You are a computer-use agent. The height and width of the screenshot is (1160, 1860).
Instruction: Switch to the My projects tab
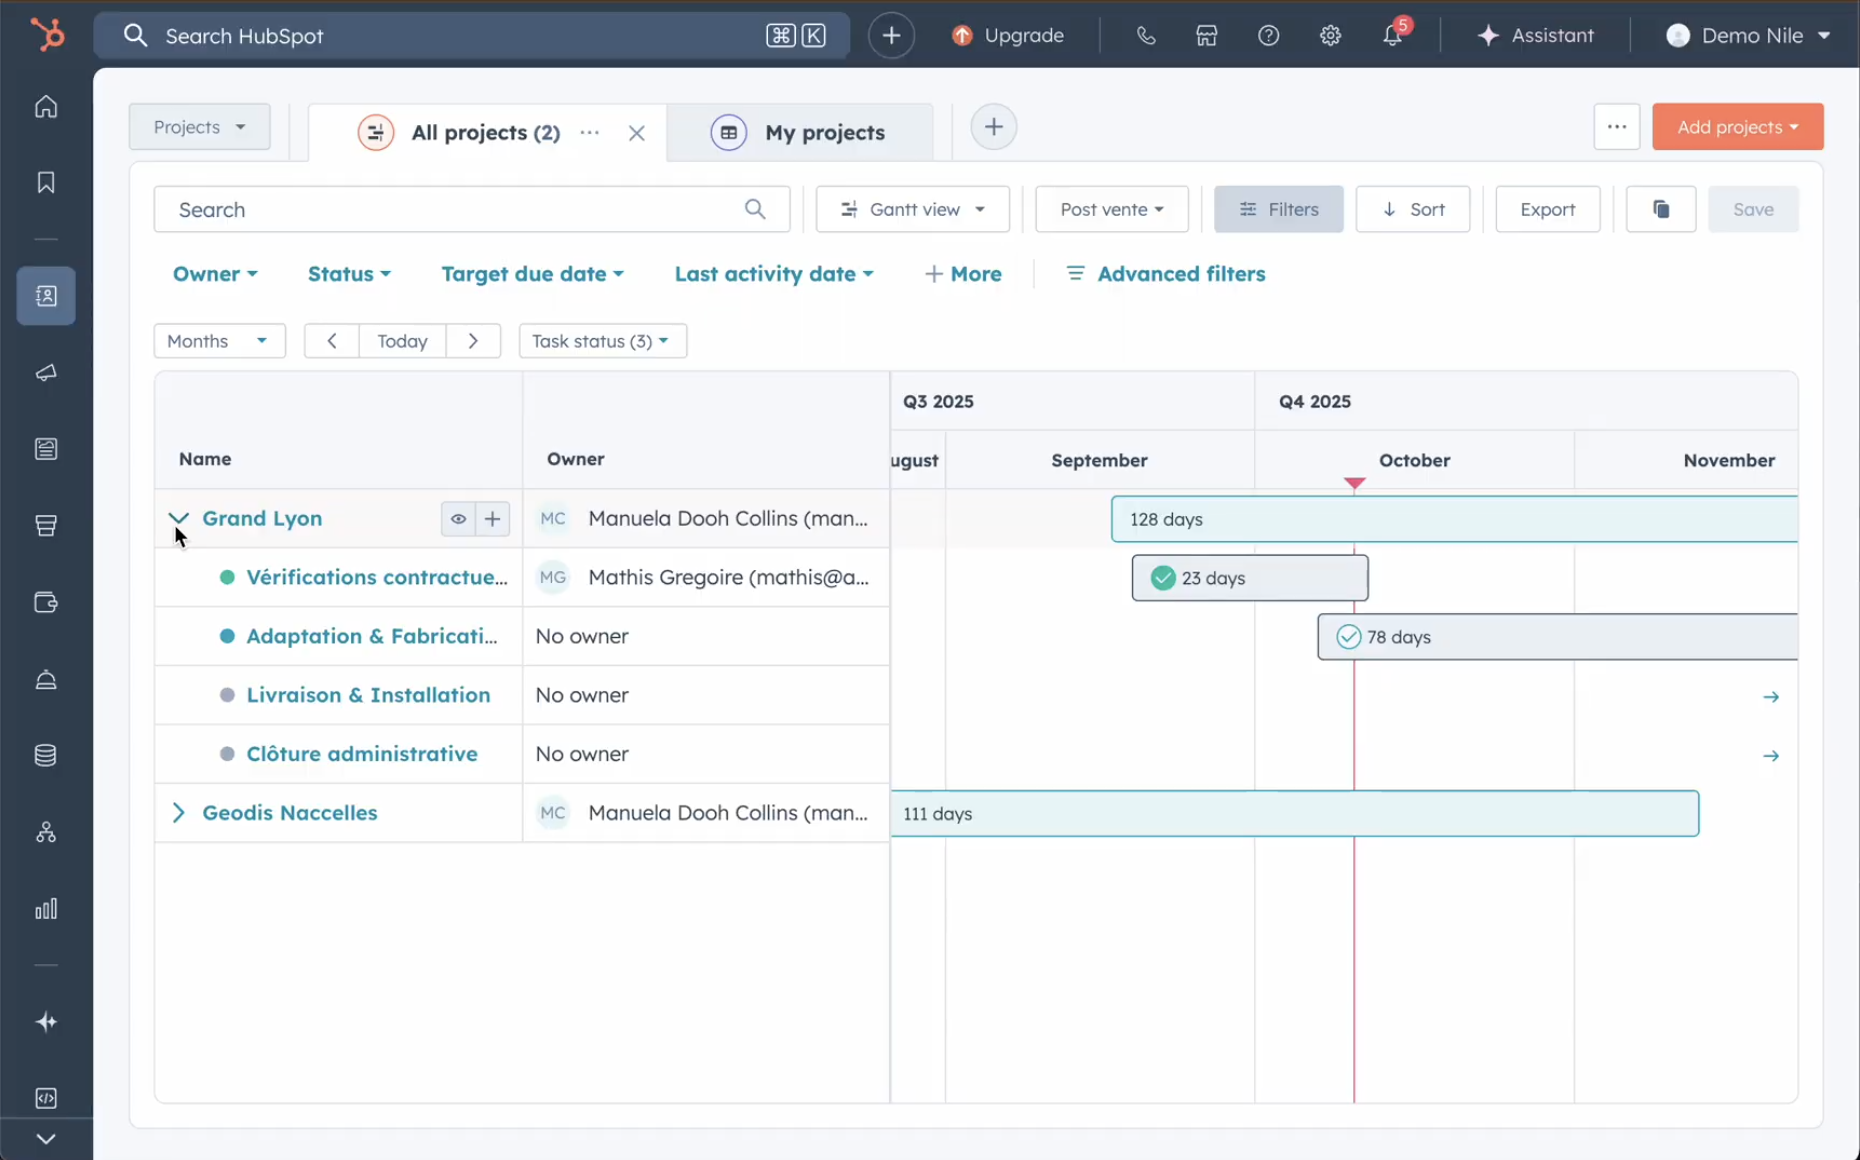(824, 132)
